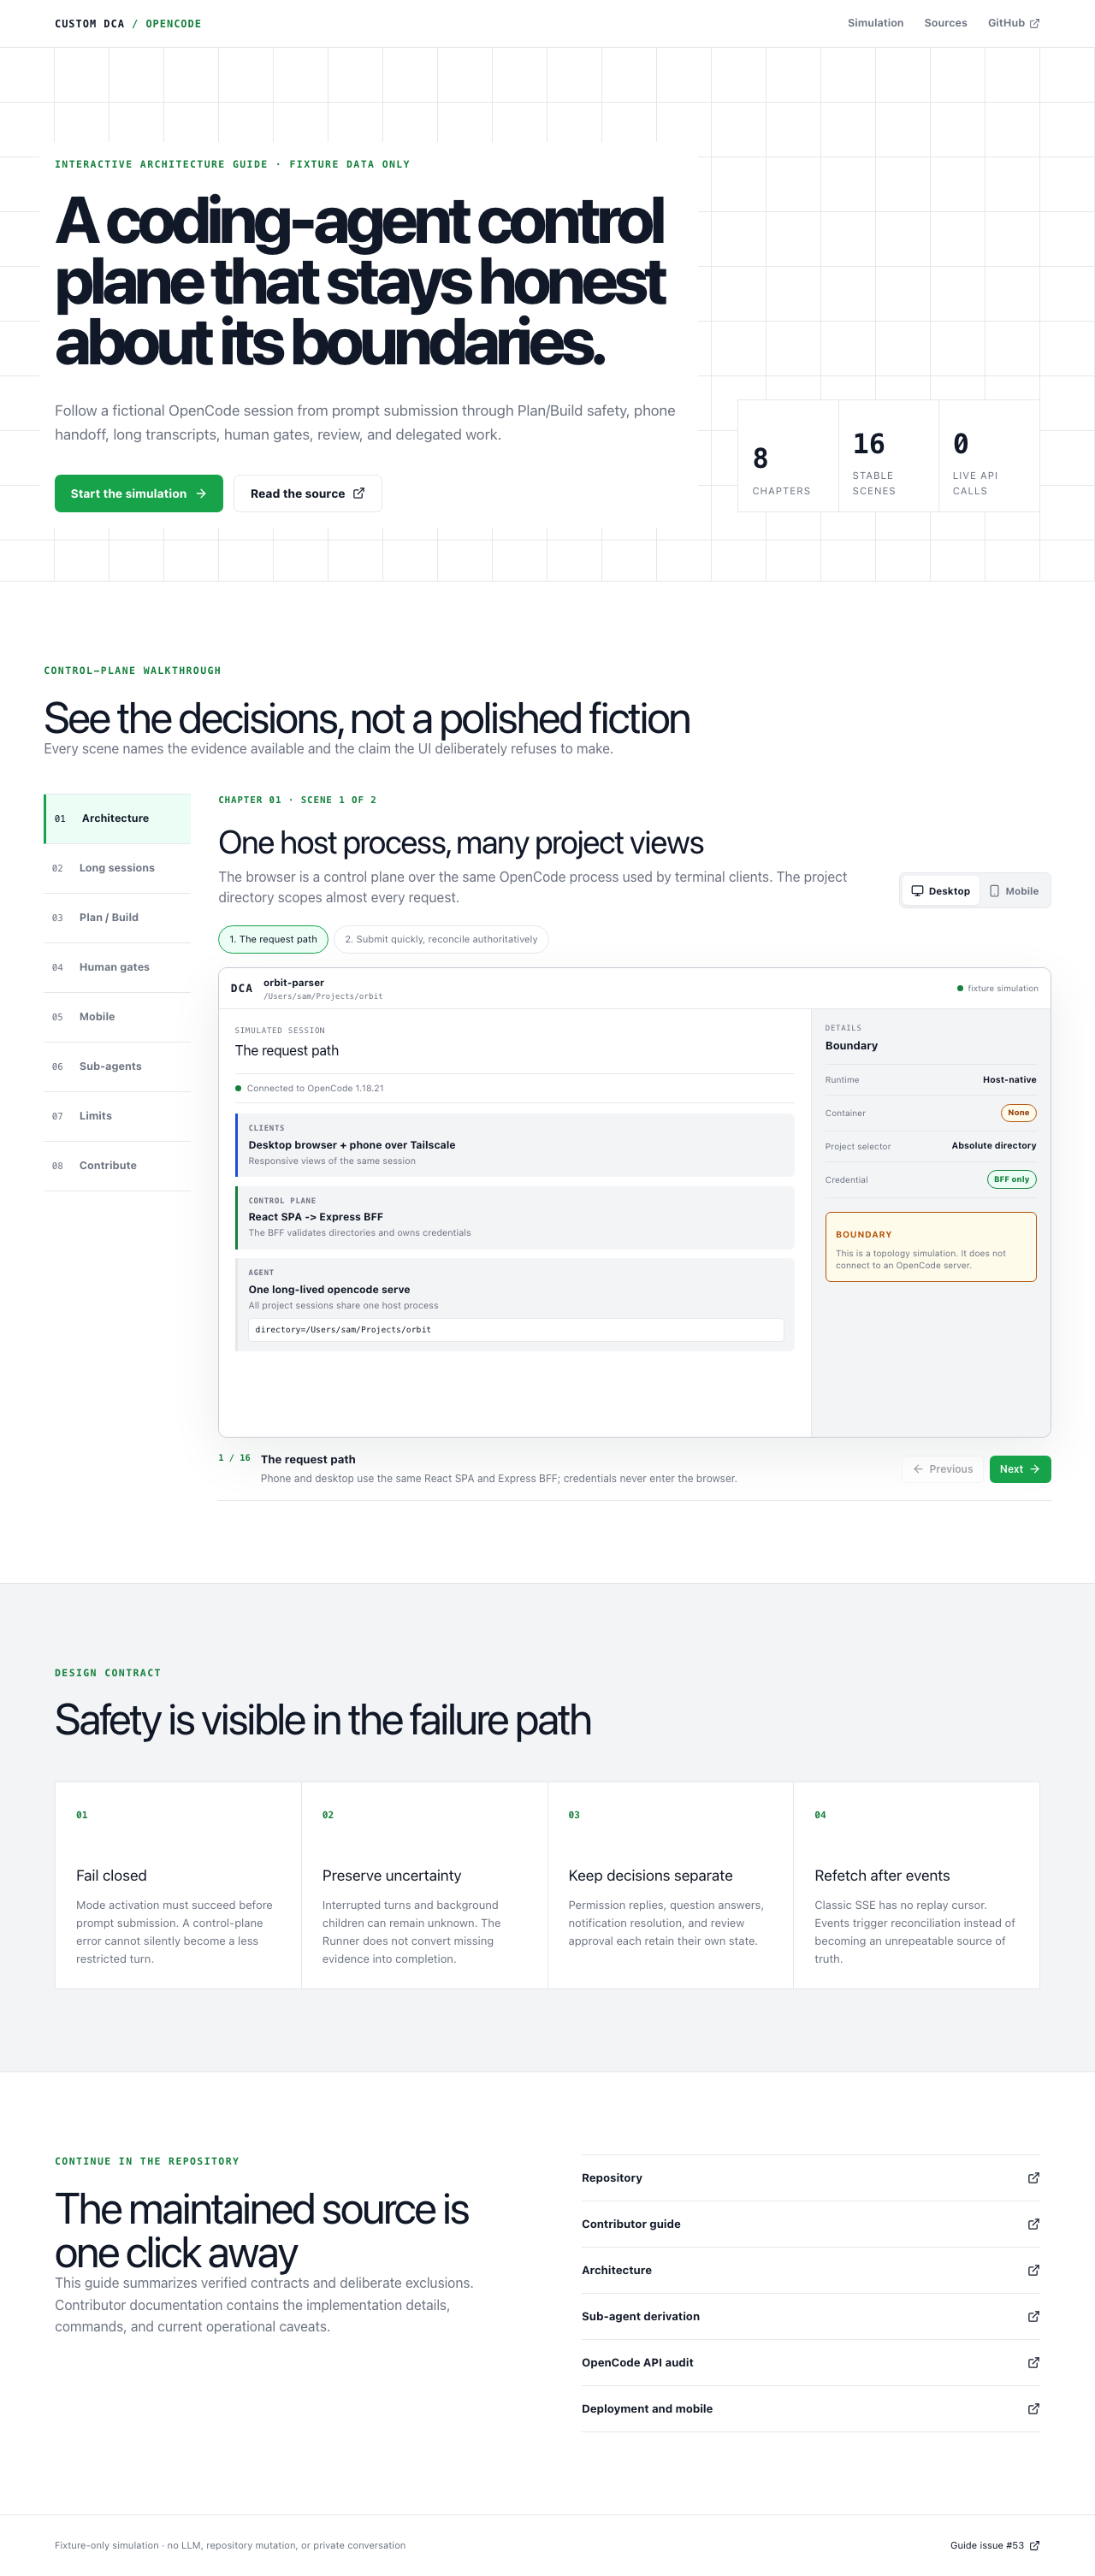Select the Contribute chapter
The image size is (1095, 2576).
click(x=117, y=1166)
